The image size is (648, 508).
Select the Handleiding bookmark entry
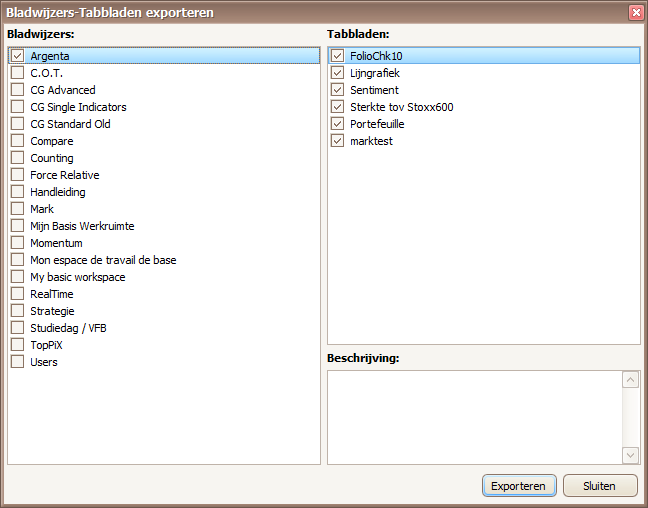click(58, 192)
